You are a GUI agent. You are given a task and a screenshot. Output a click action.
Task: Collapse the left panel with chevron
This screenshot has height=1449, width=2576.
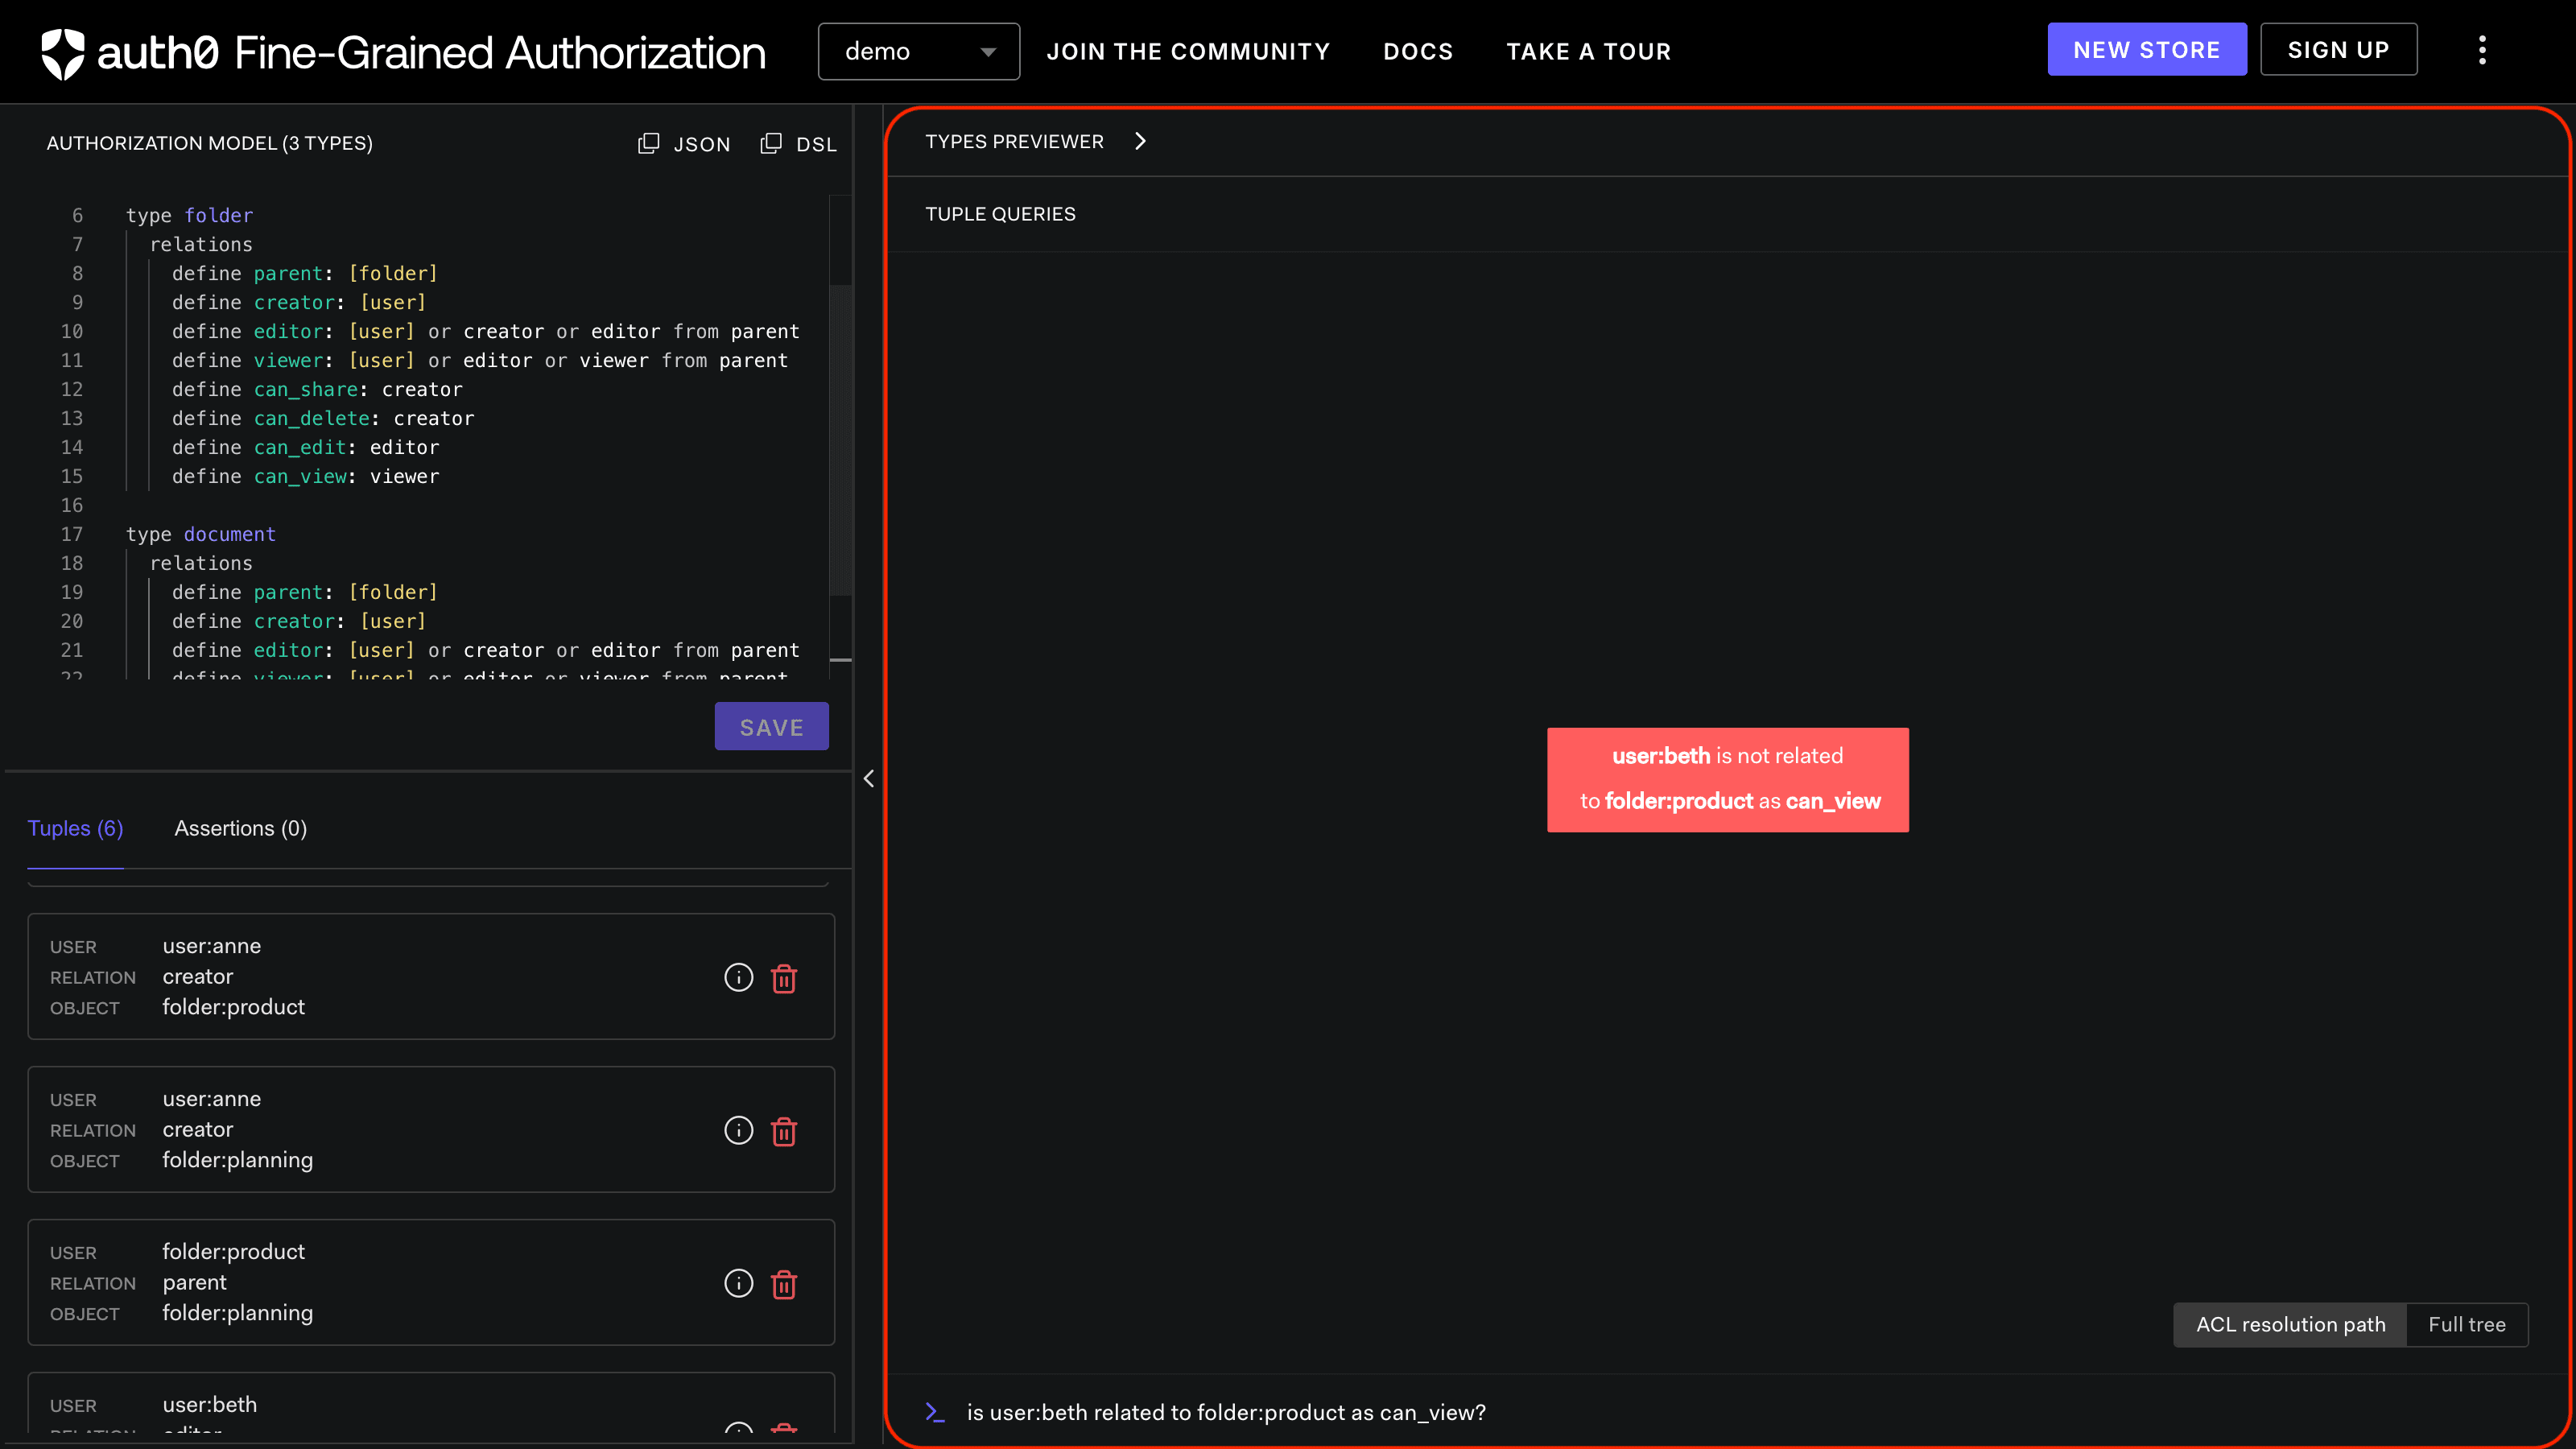(868, 778)
